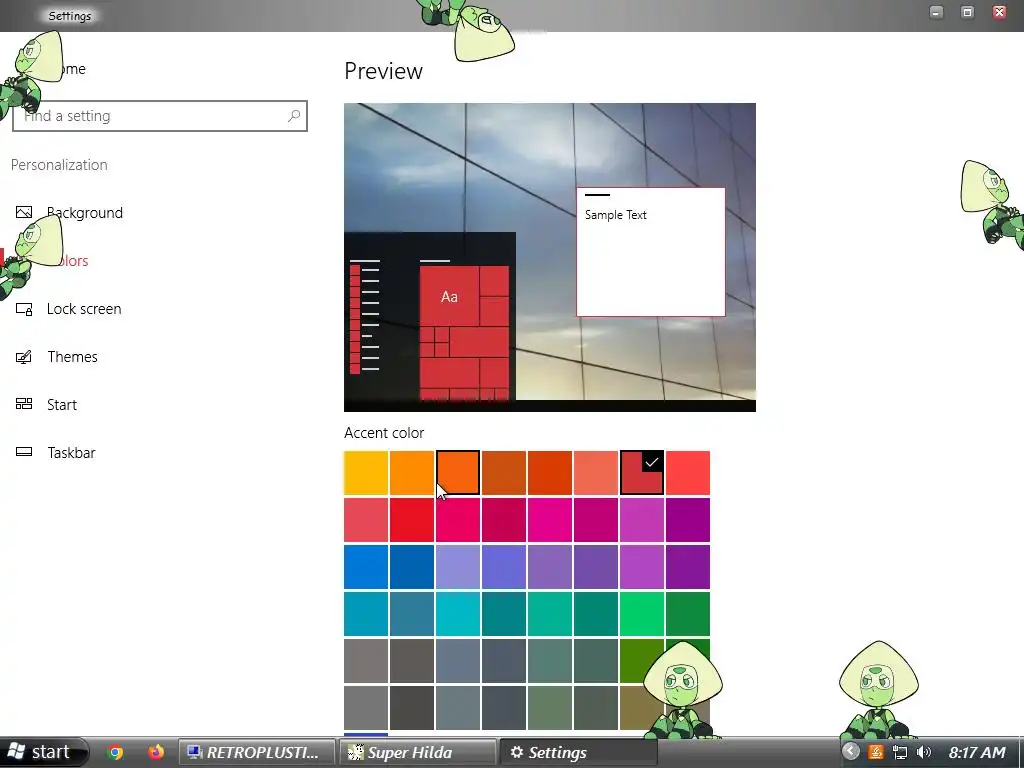Open the Lock screen settings page
Image resolution: width=1024 pixels, height=768 pixels.
click(84, 309)
